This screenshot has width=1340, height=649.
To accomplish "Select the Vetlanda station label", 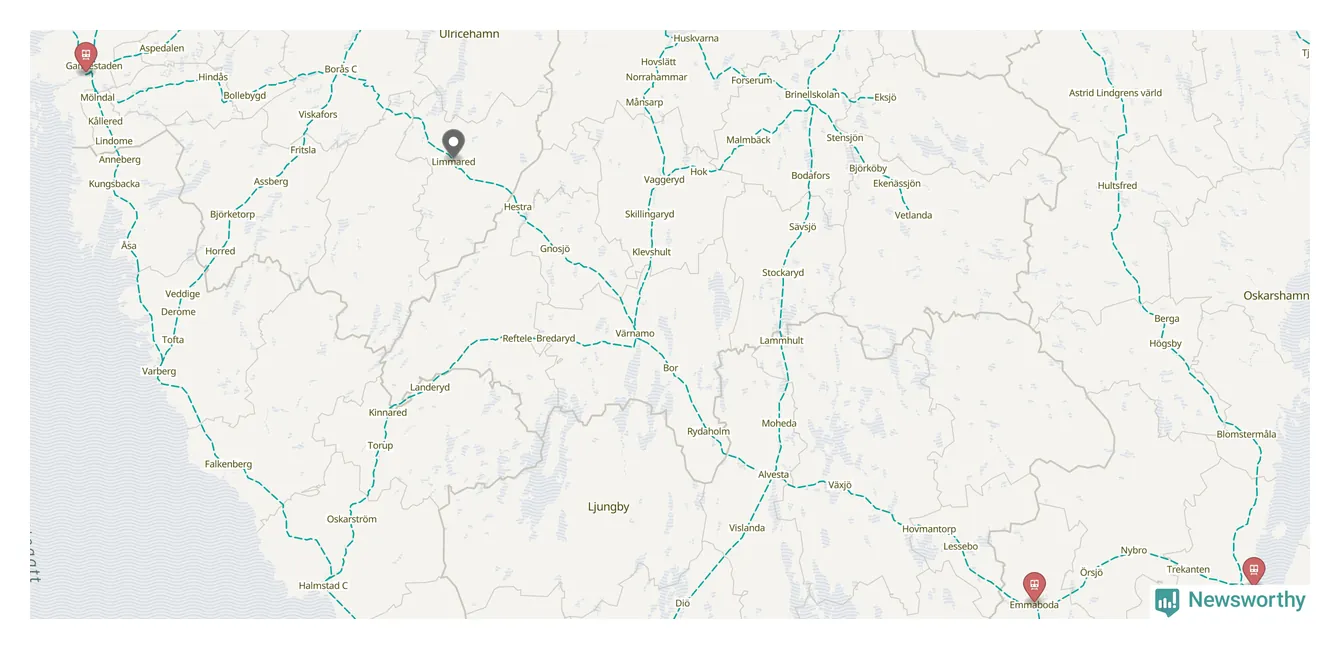I will tap(913, 215).
